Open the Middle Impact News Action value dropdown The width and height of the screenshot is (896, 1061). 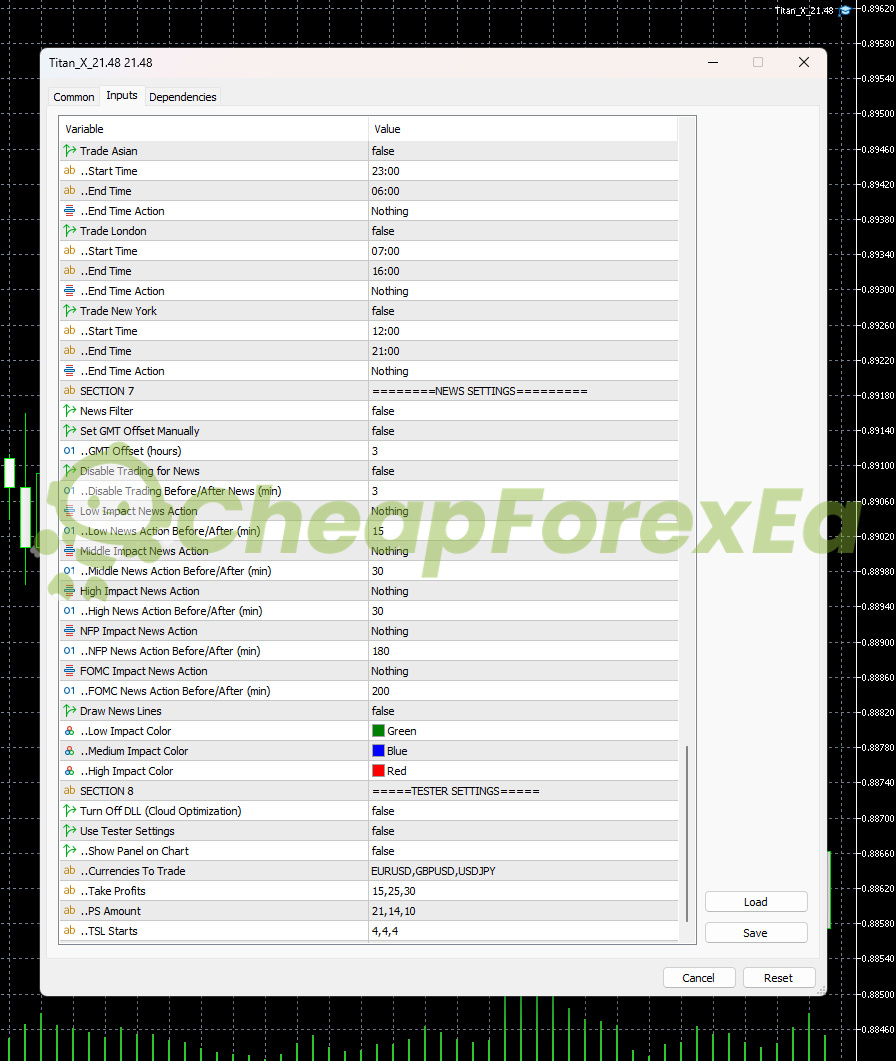[x=522, y=551]
